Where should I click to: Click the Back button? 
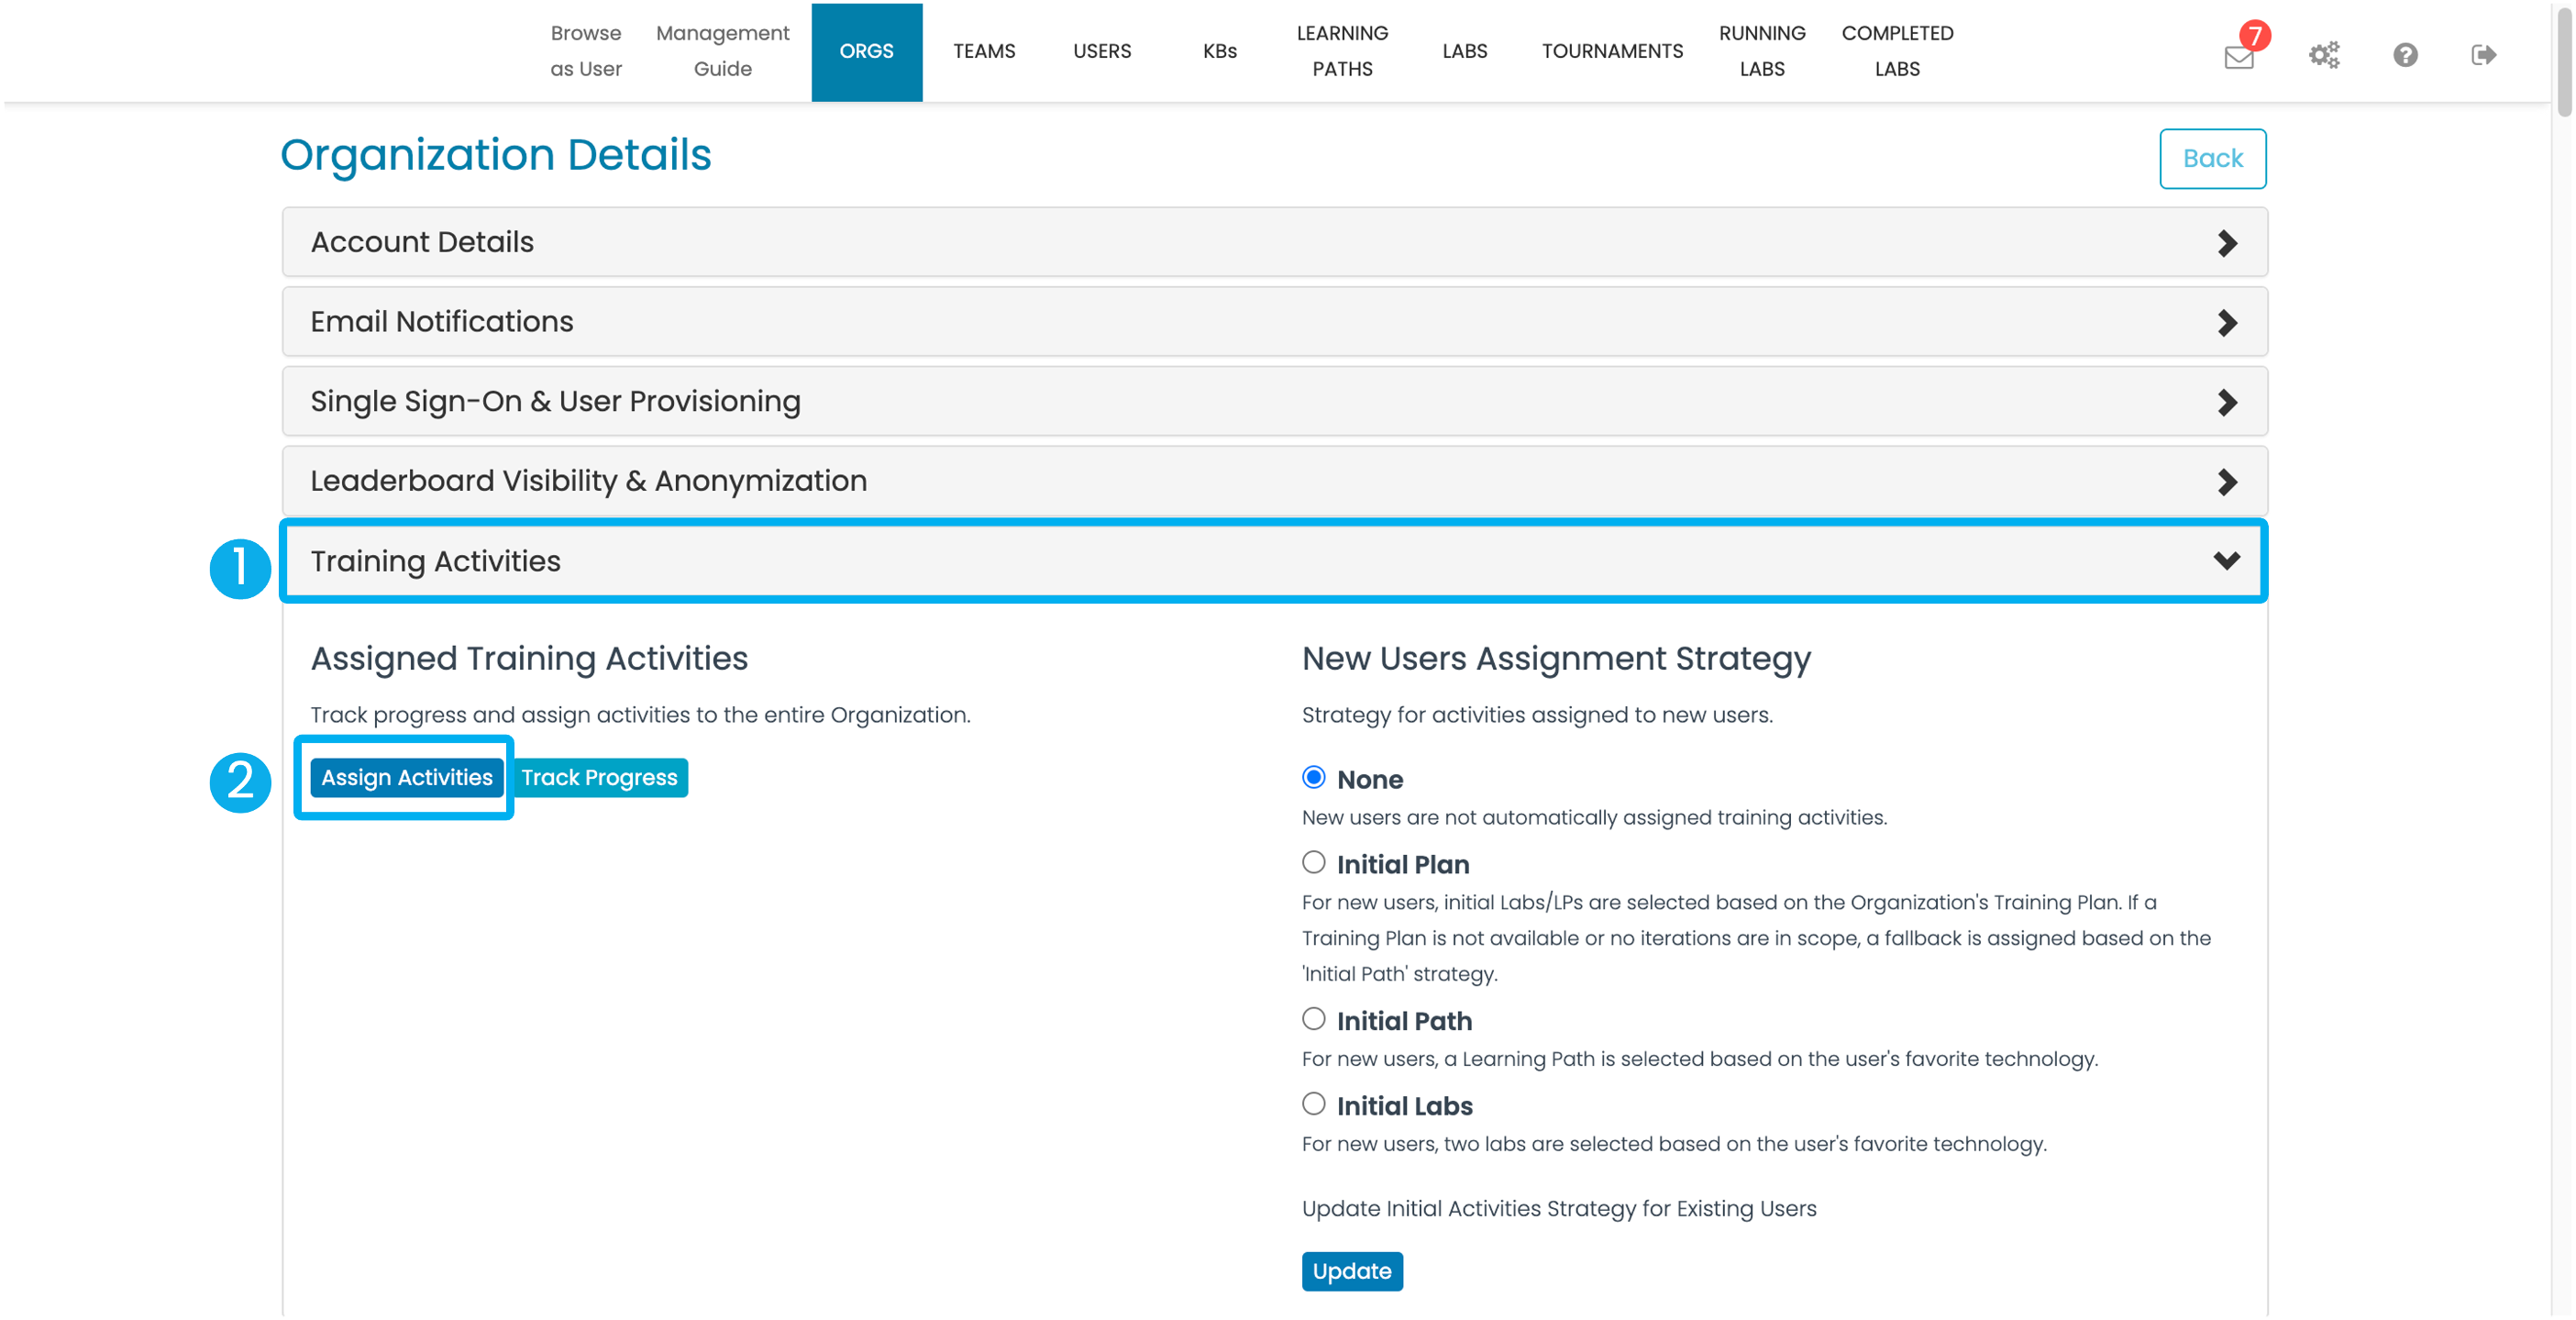(2212, 158)
